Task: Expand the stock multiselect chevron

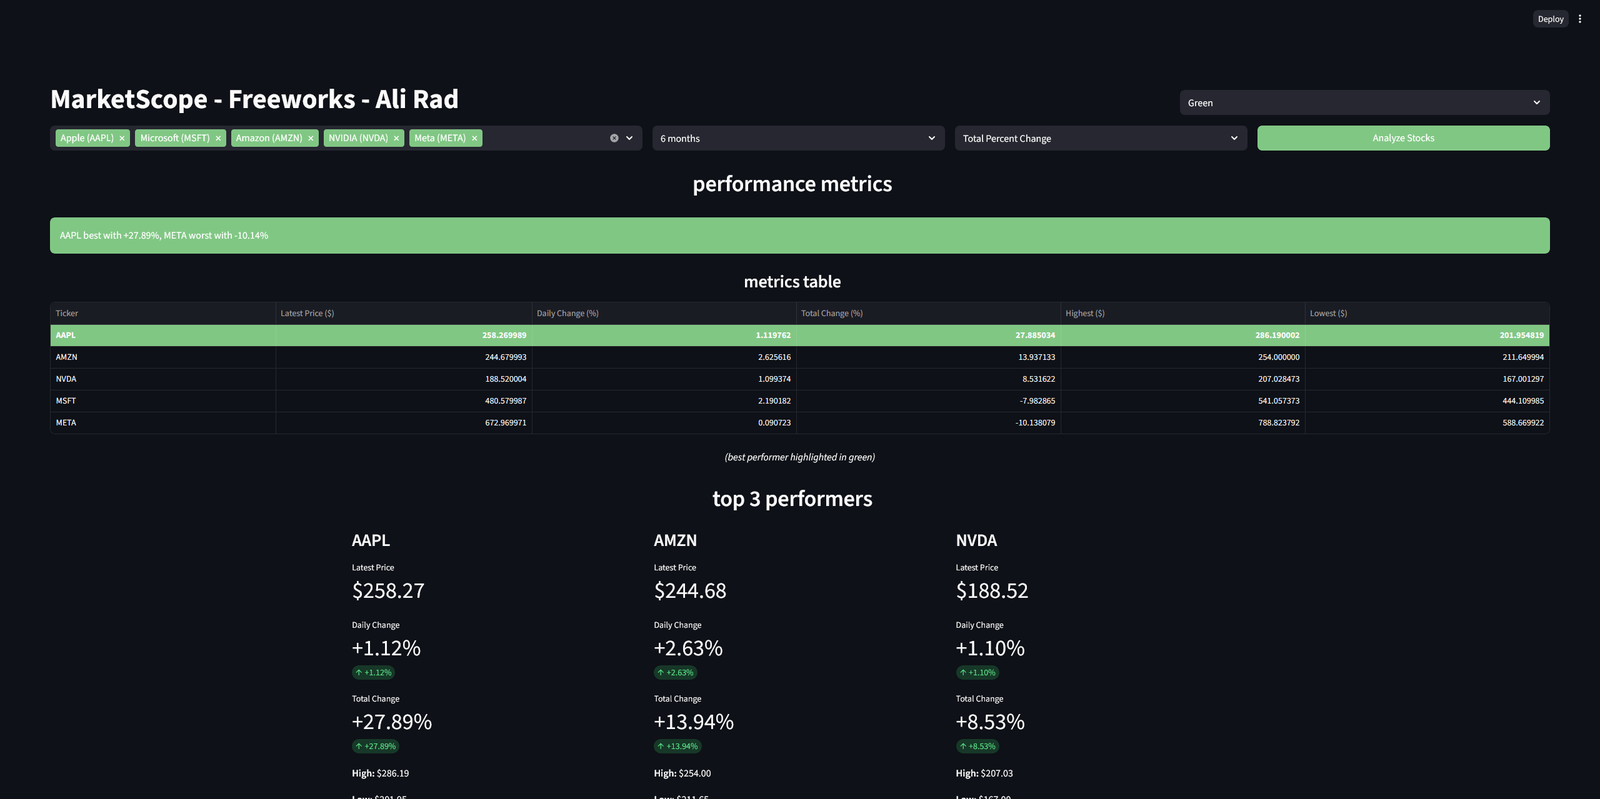Action: [629, 138]
